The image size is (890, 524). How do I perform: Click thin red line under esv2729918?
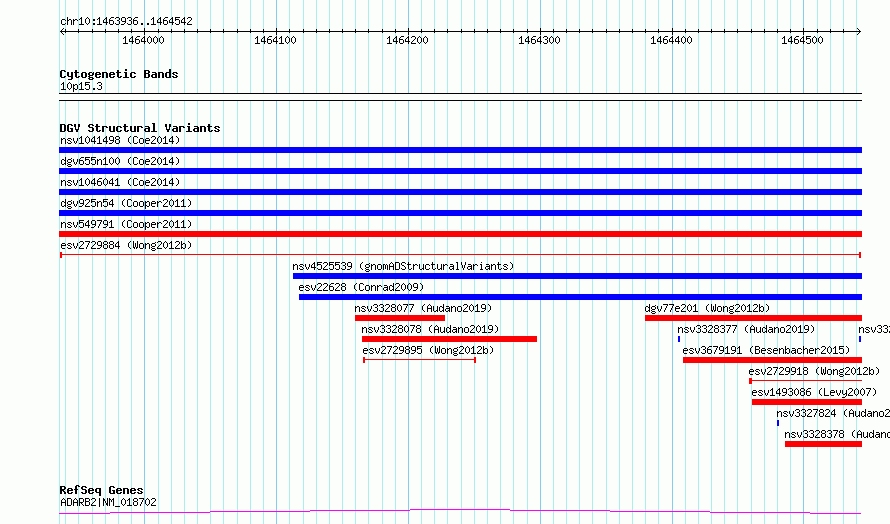pos(805,380)
